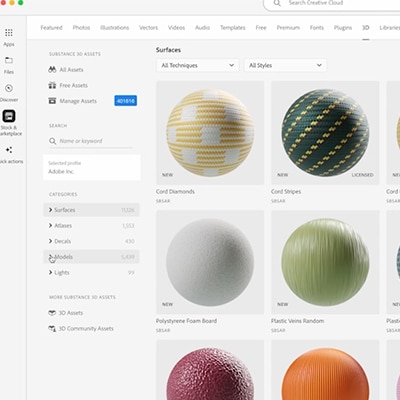Switch to the Vectors tab
400x400 pixels.
148,28
